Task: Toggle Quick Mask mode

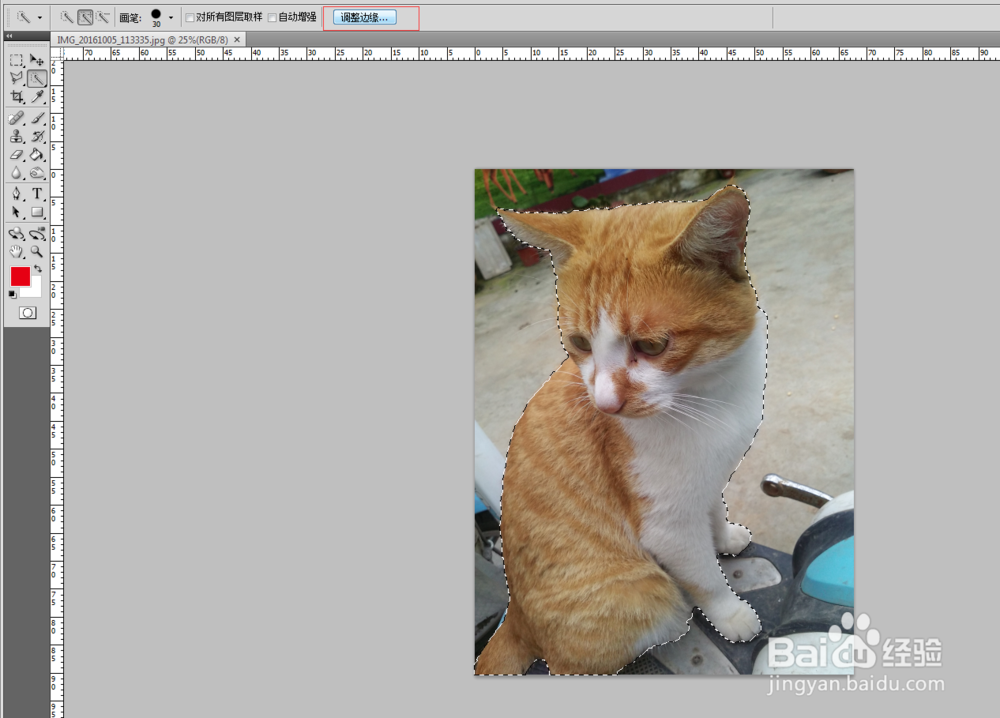Action: coord(27,312)
